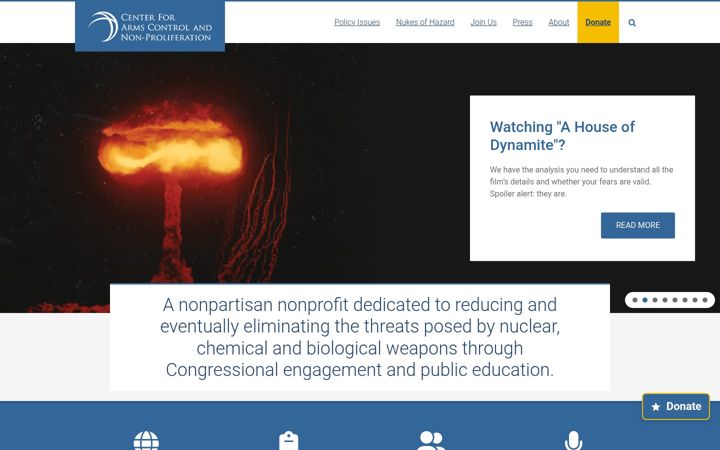This screenshot has width=720, height=450.
Task: Click the people group icon in the blue band
Action: 431,441
